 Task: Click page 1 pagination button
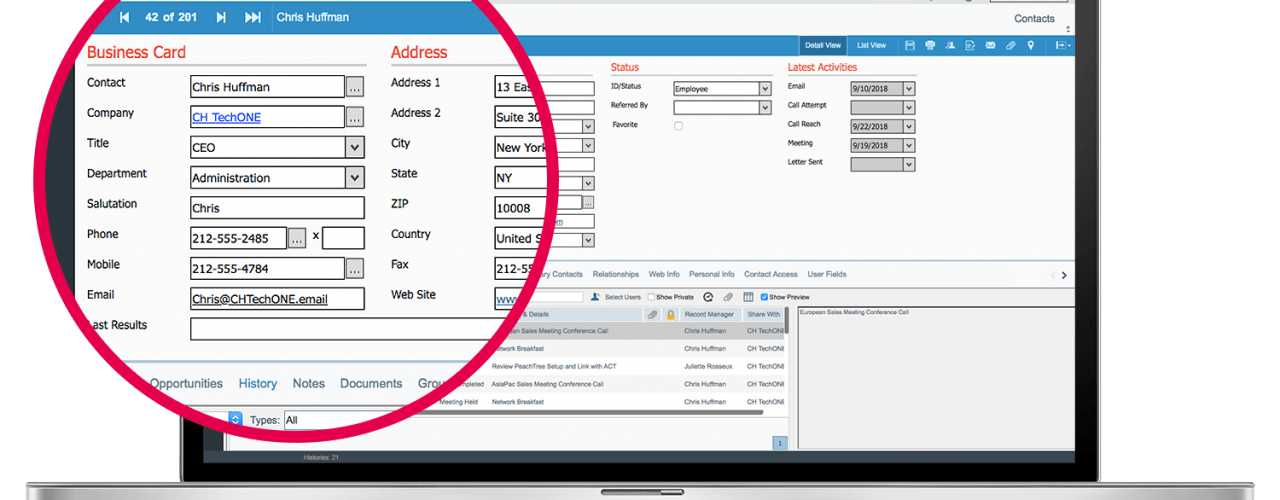[780, 443]
